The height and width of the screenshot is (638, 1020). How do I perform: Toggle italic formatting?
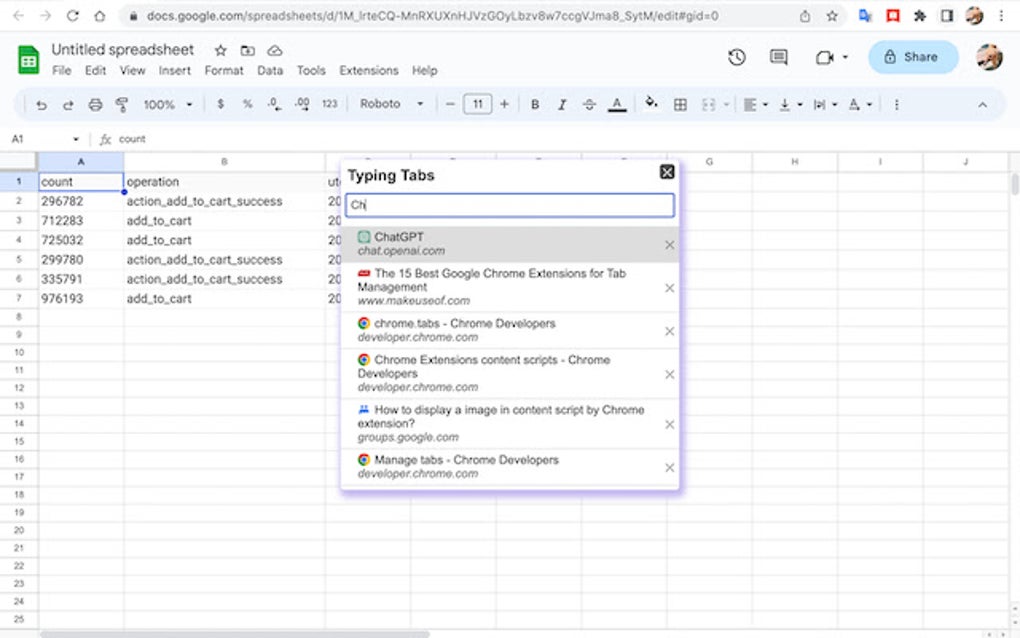(x=561, y=104)
